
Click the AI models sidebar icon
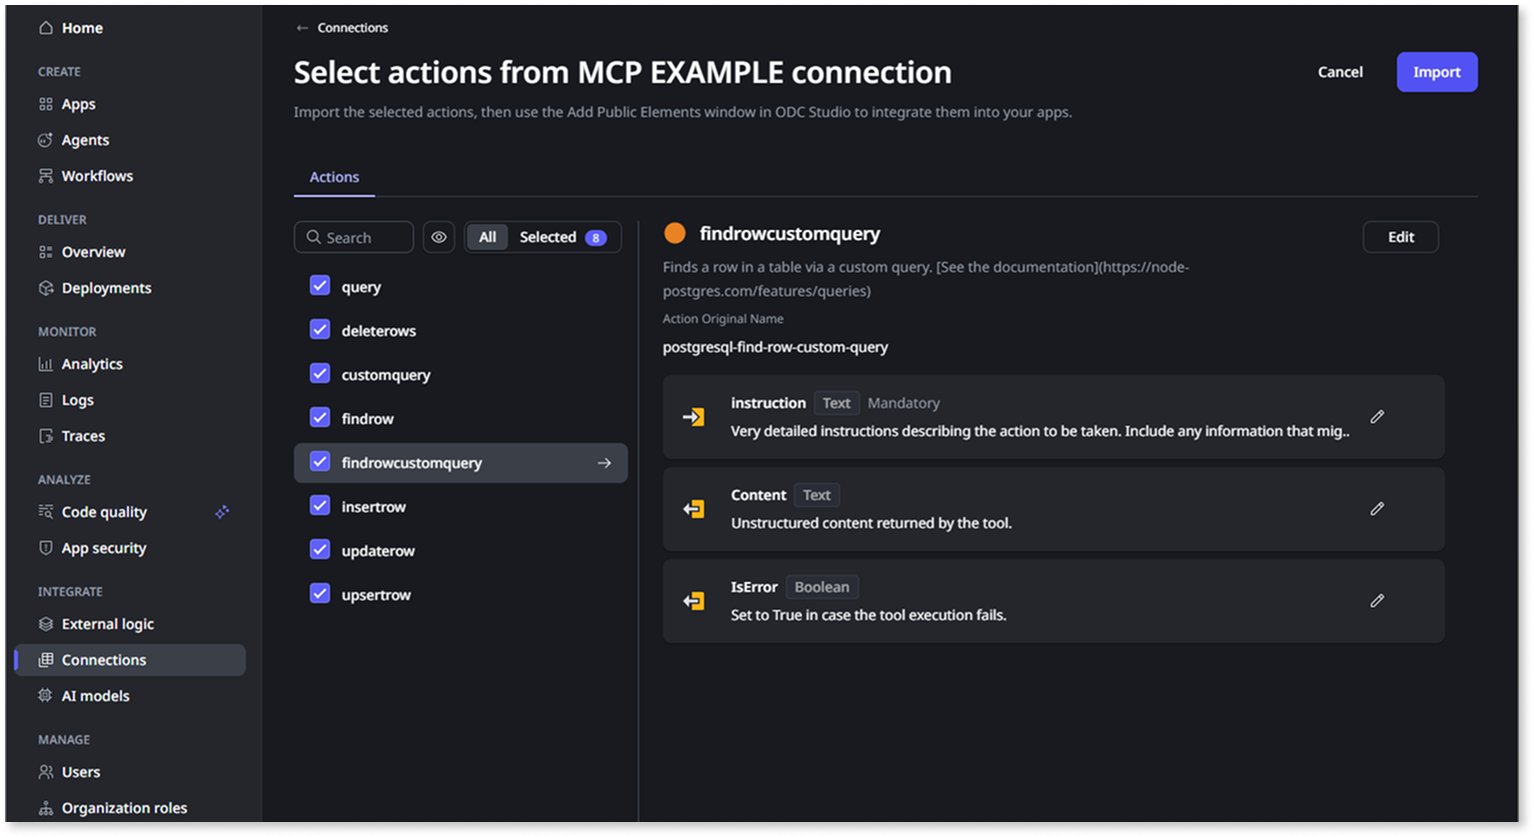[46, 696]
